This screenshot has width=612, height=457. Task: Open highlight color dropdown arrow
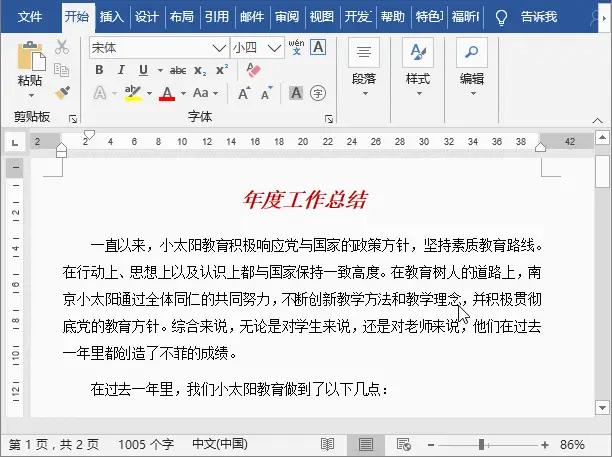[149, 93]
